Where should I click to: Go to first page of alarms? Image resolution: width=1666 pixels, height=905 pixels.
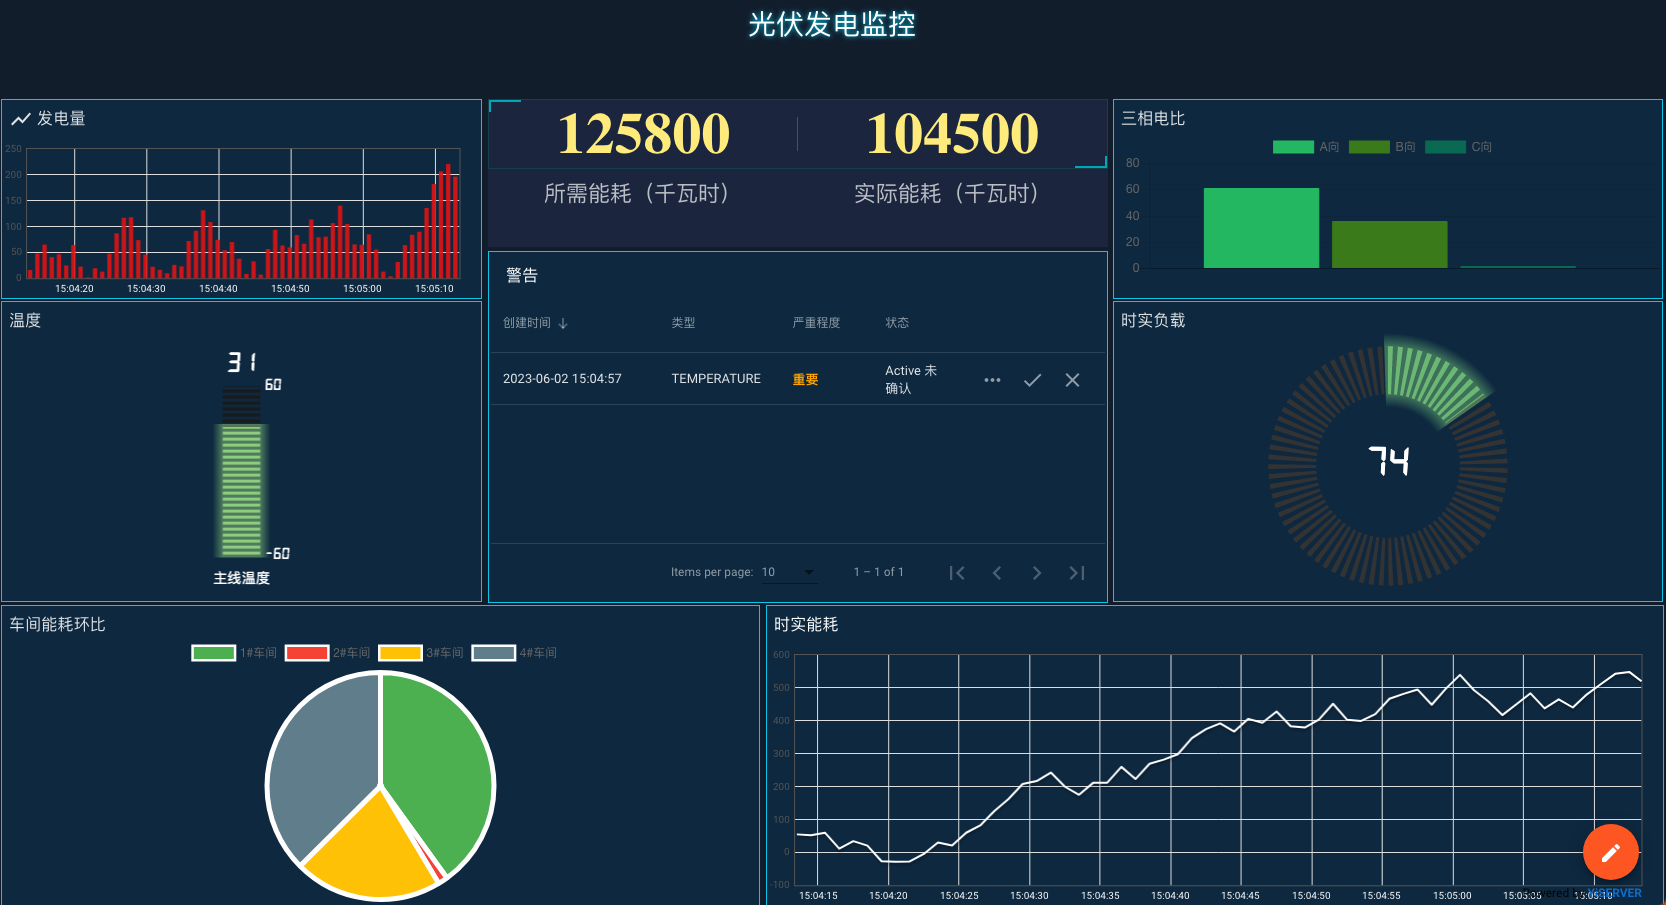(x=957, y=573)
